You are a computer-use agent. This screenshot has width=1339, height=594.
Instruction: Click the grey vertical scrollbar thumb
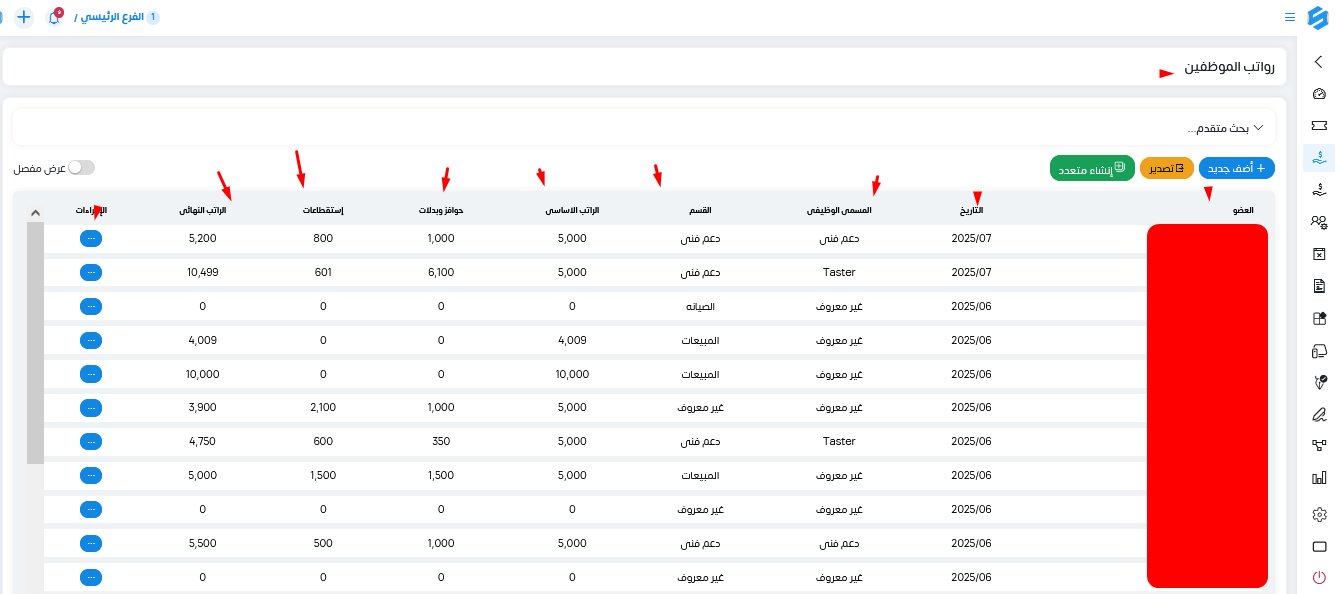coord(35,343)
